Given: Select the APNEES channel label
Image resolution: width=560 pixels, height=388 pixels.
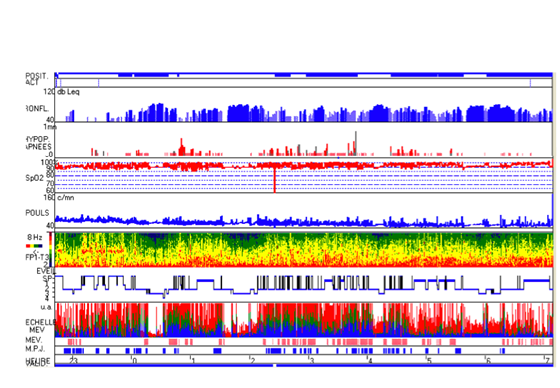Looking at the screenshot, I should [x=39, y=147].
